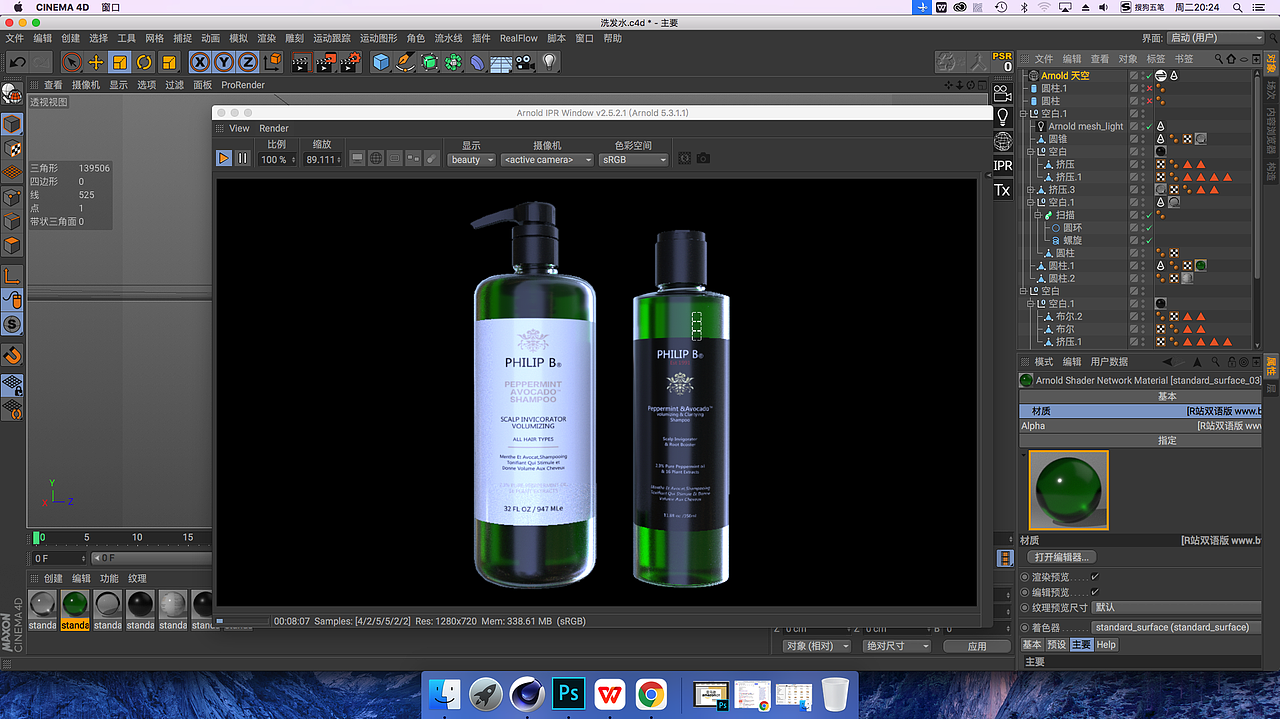1280x719 pixels.
Task: Open the 绝对尺寸 size dropdown
Action: tap(897, 646)
